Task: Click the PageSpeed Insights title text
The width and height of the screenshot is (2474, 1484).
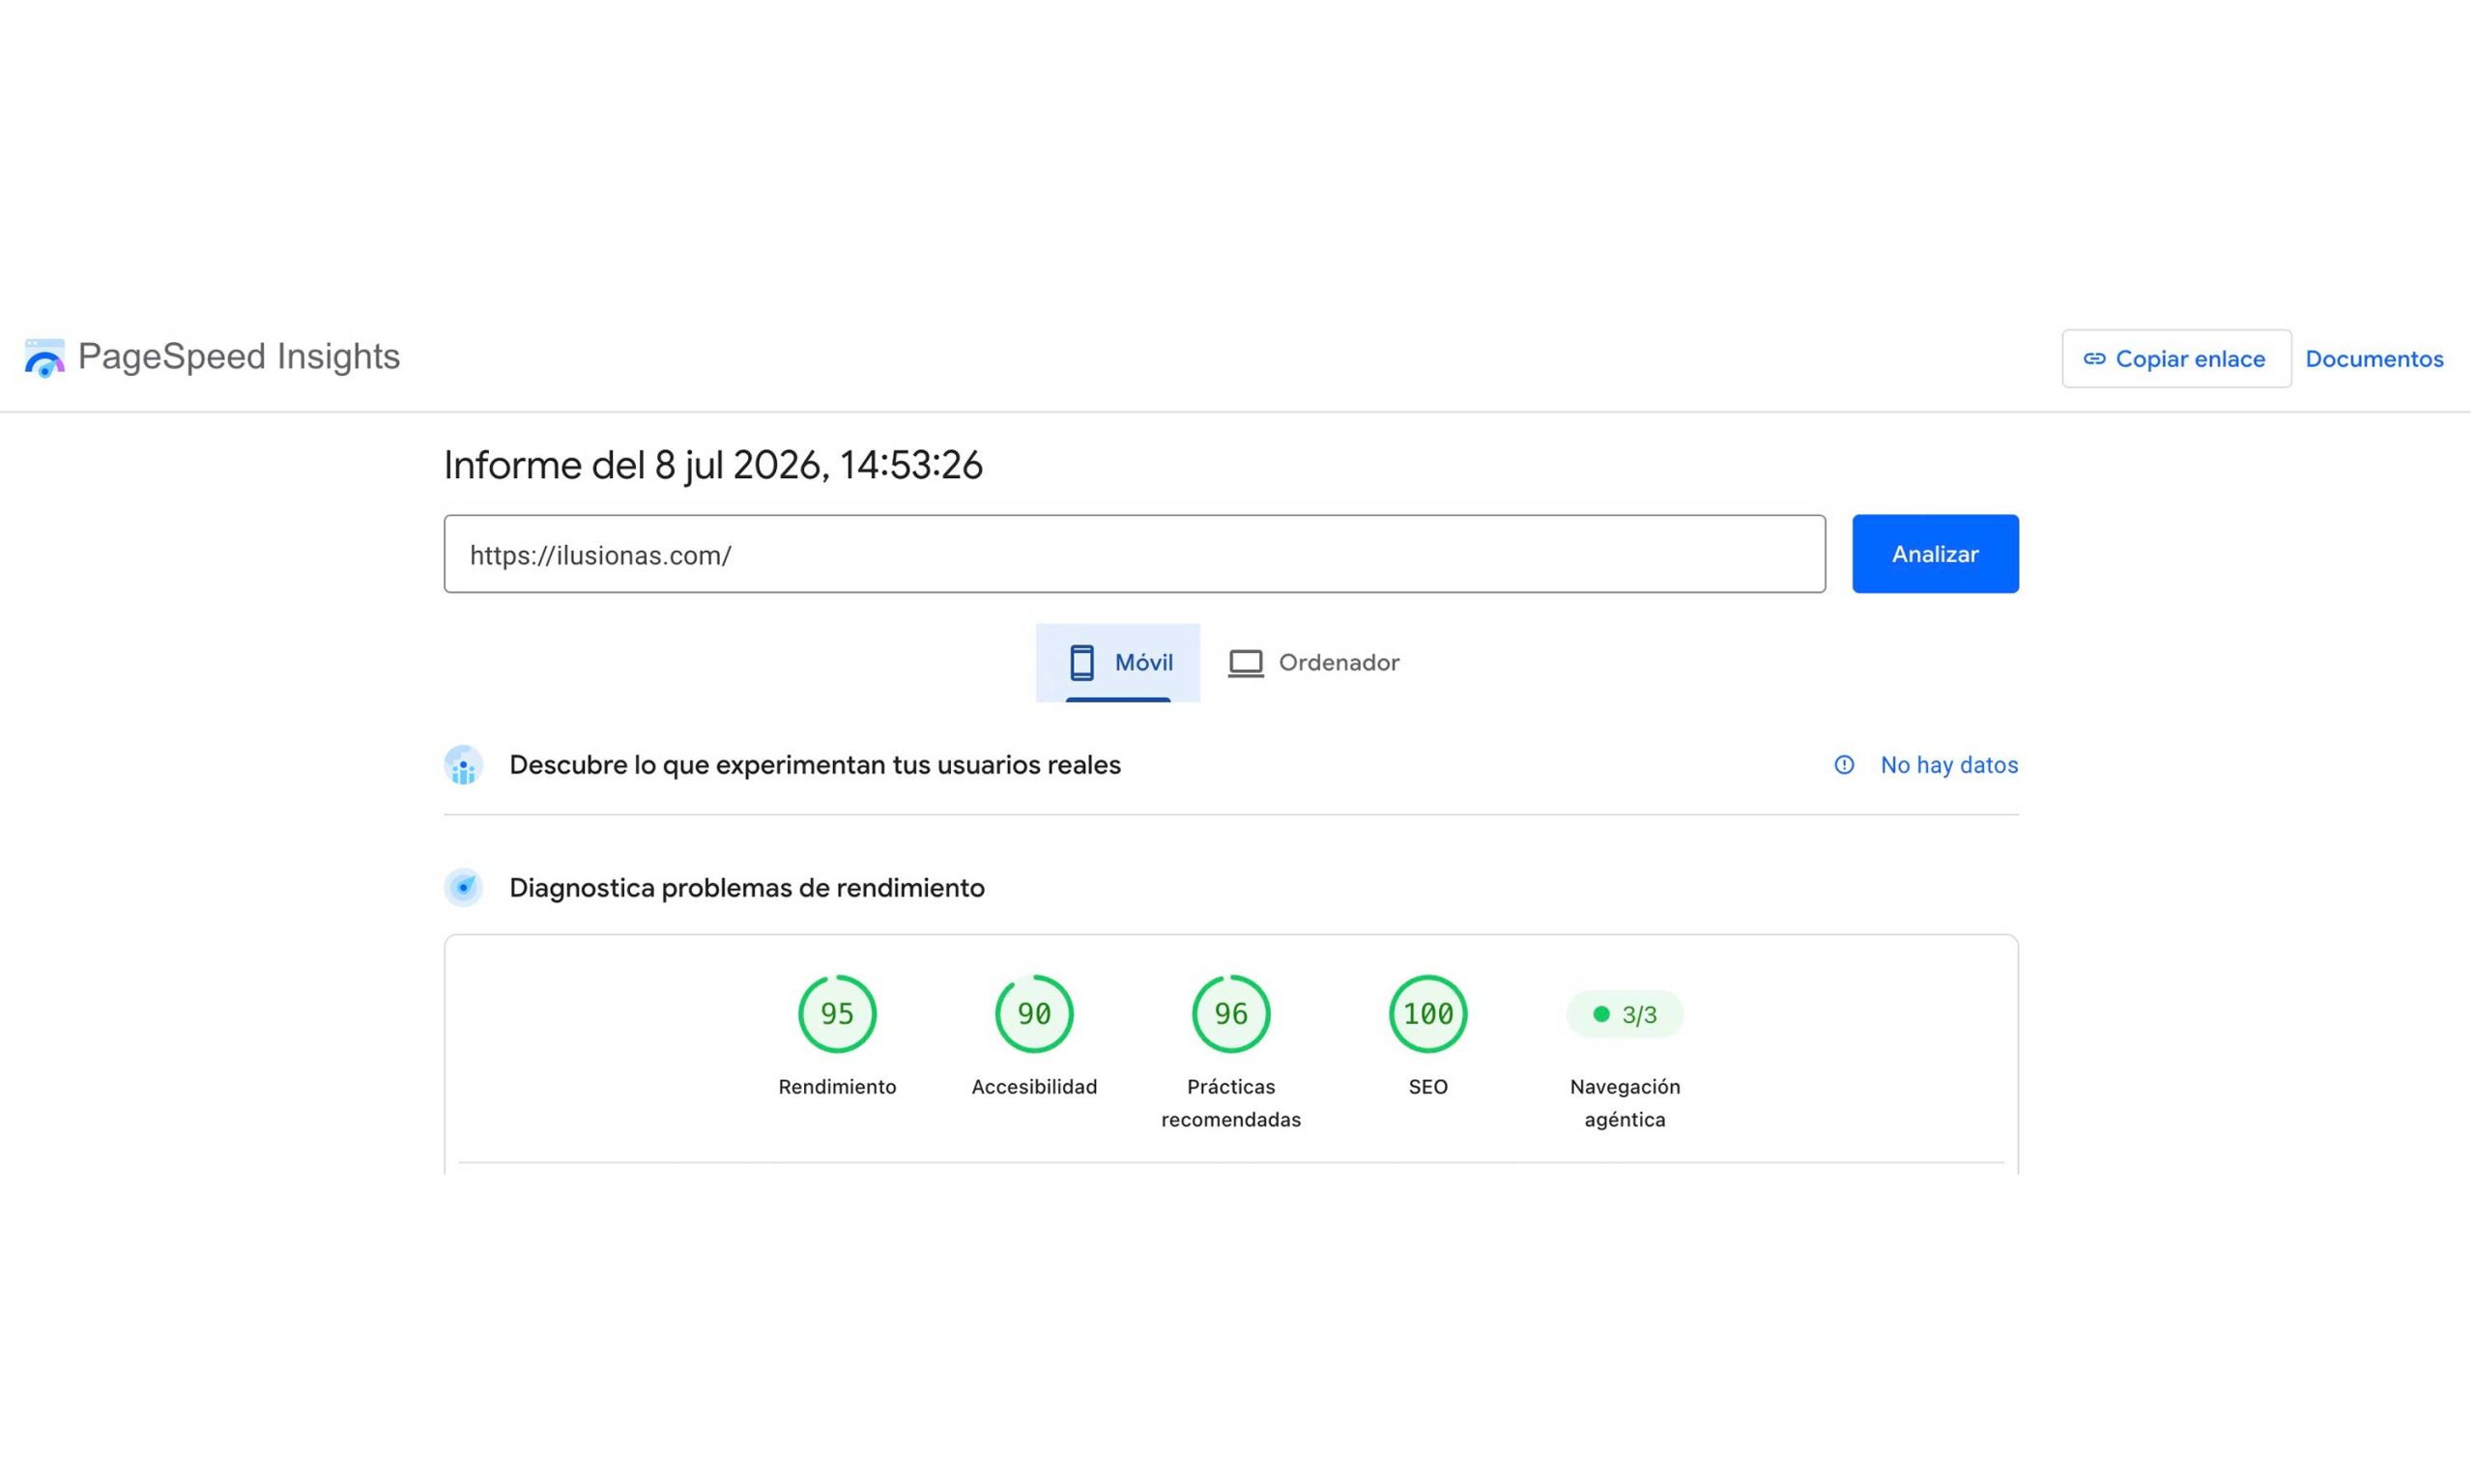Action: 239,357
